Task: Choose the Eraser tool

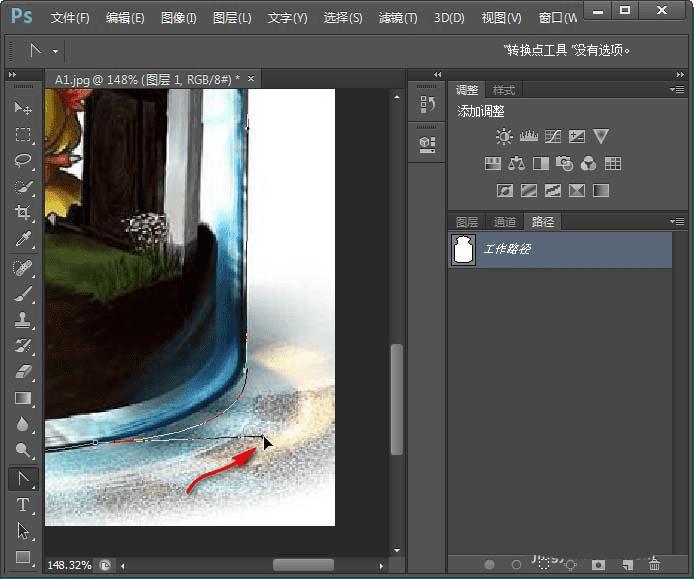Action: (23, 372)
